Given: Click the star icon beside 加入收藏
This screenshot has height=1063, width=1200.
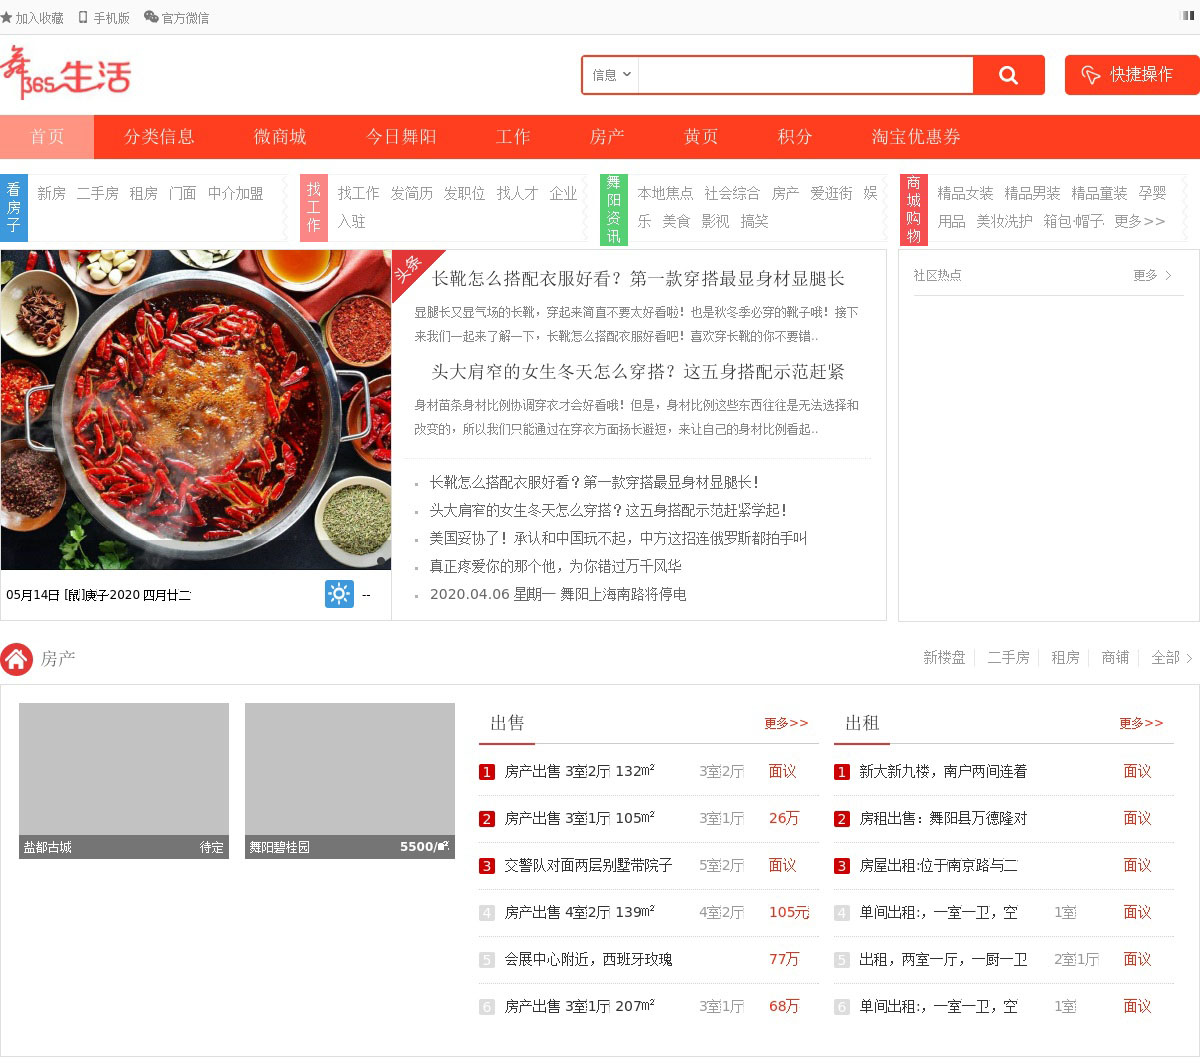Looking at the screenshot, I should (x=6, y=17).
